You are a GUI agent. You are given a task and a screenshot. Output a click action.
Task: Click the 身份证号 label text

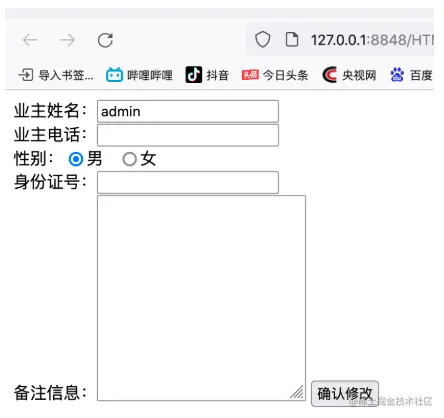pyautogui.click(x=50, y=182)
